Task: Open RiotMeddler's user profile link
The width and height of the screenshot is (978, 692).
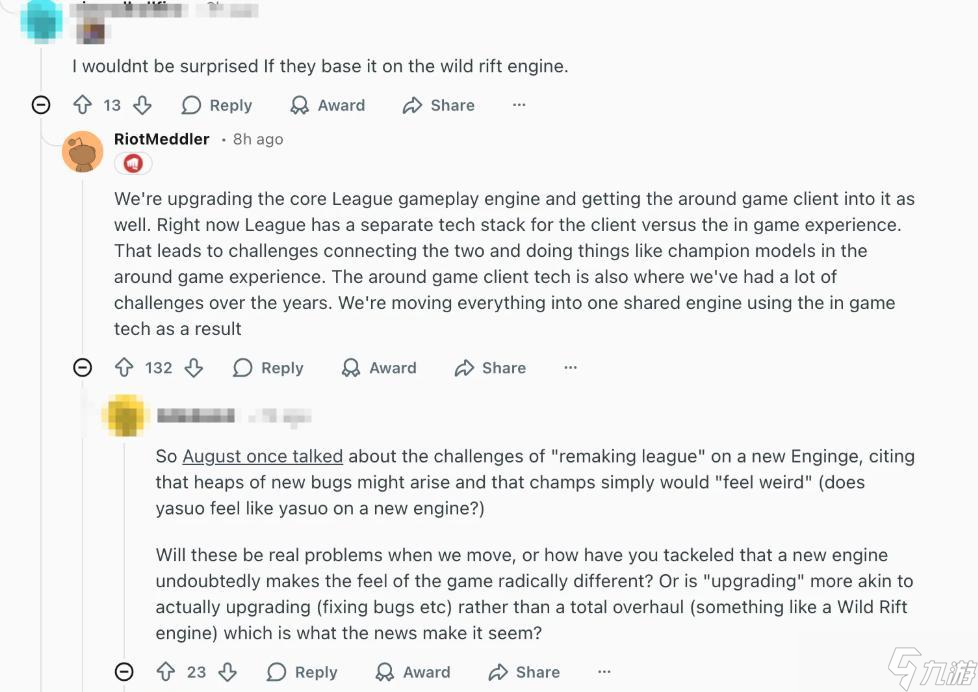Action: pyautogui.click(x=161, y=139)
